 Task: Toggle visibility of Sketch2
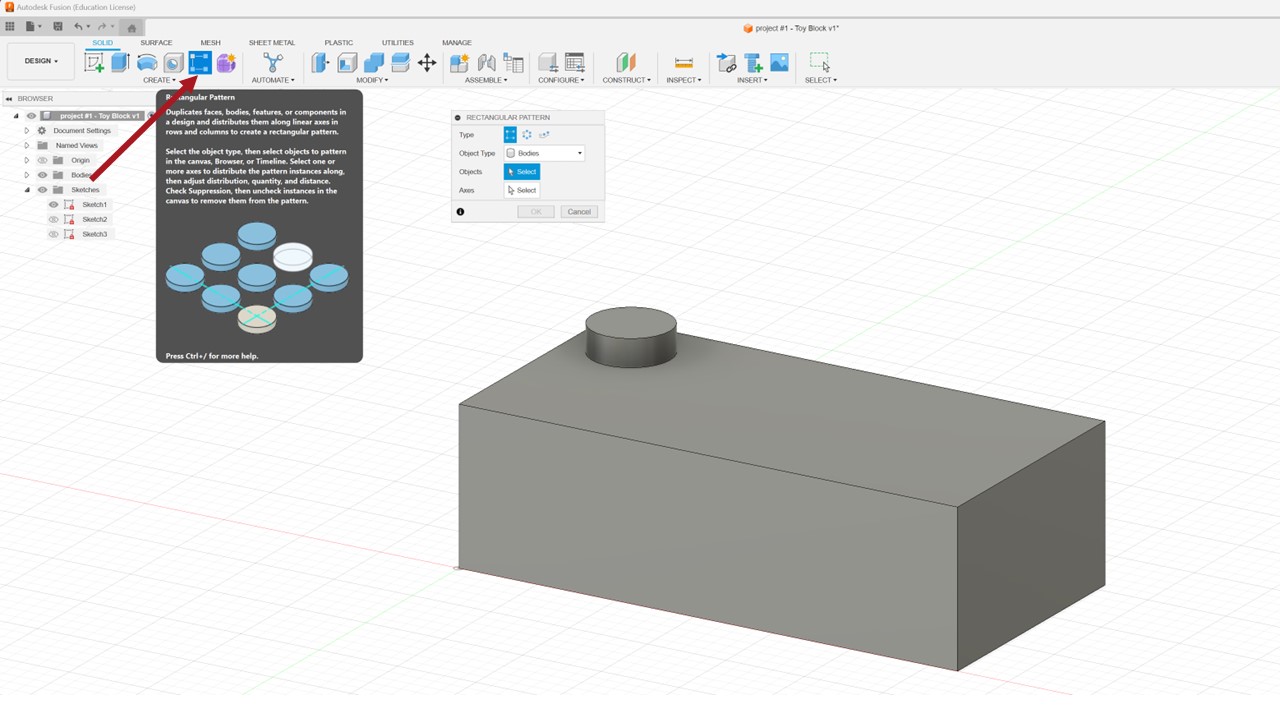pyautogui.click(x=54, y=219)
